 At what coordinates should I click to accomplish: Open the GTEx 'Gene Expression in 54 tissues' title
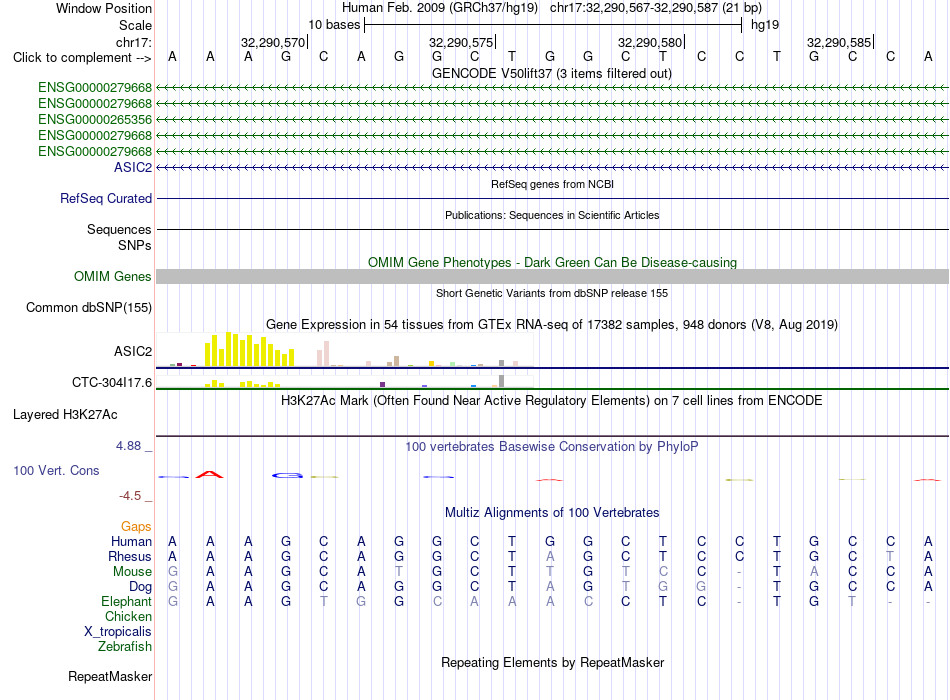552,324
